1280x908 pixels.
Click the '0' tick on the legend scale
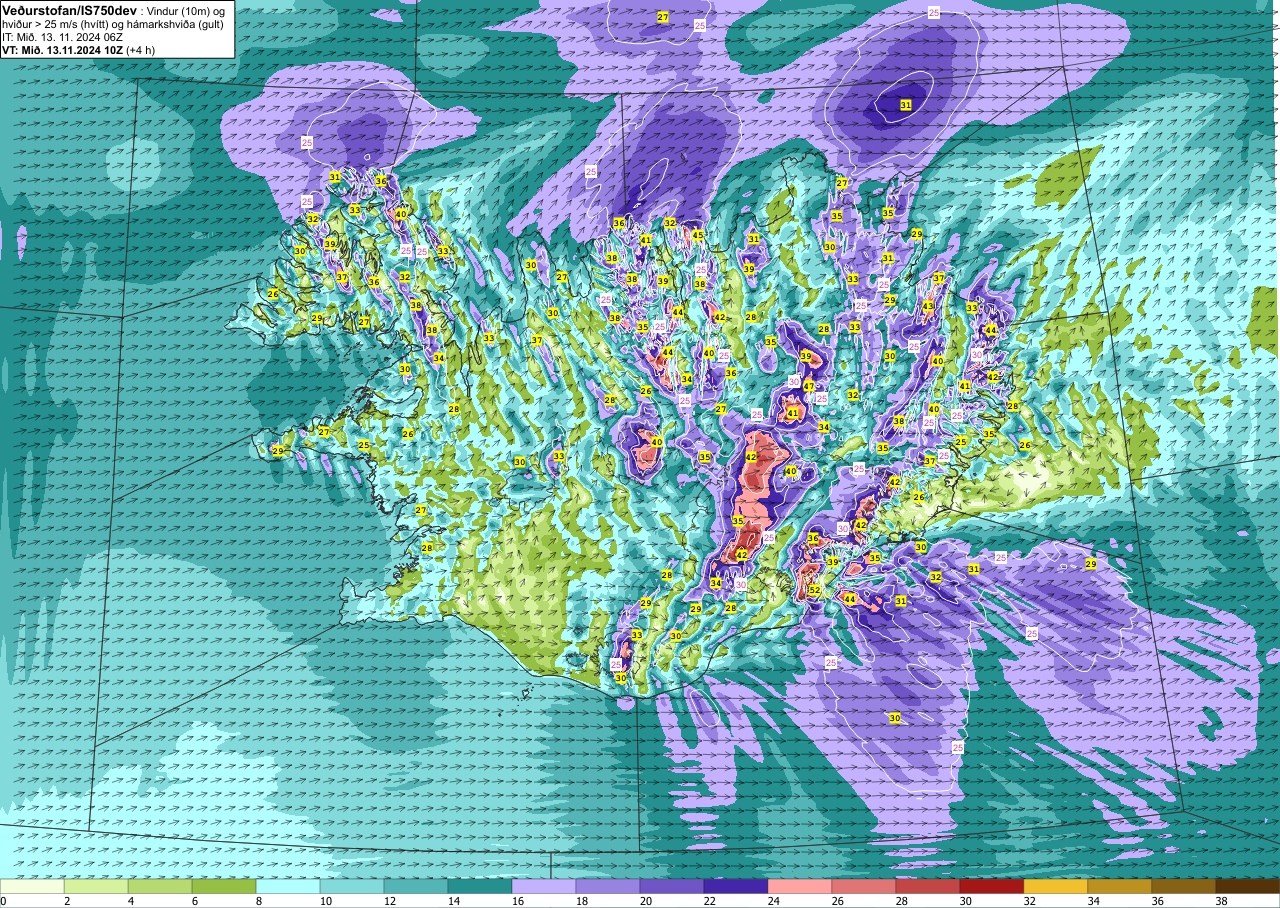pos(3,901)
